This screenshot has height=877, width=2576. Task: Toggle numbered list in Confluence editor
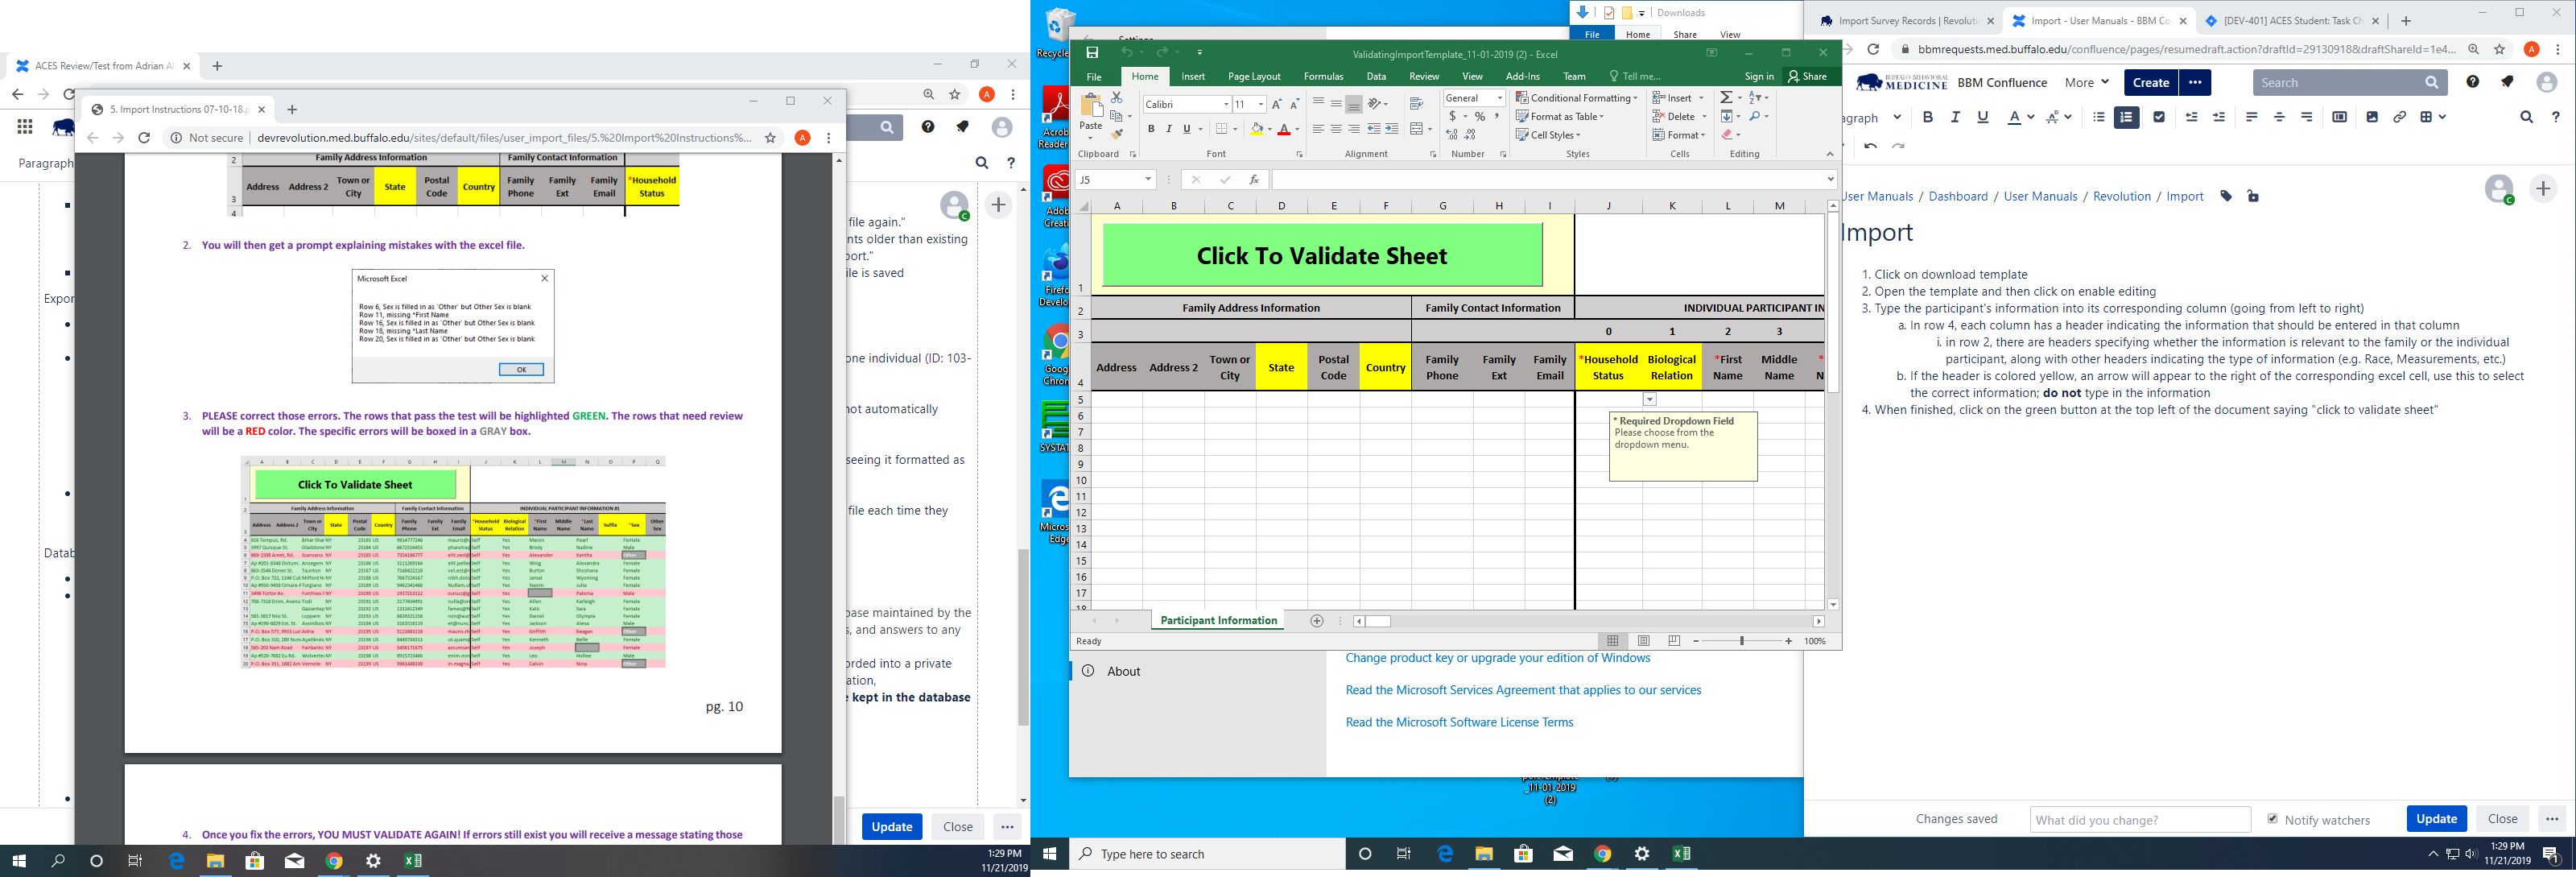(2126, 117)
